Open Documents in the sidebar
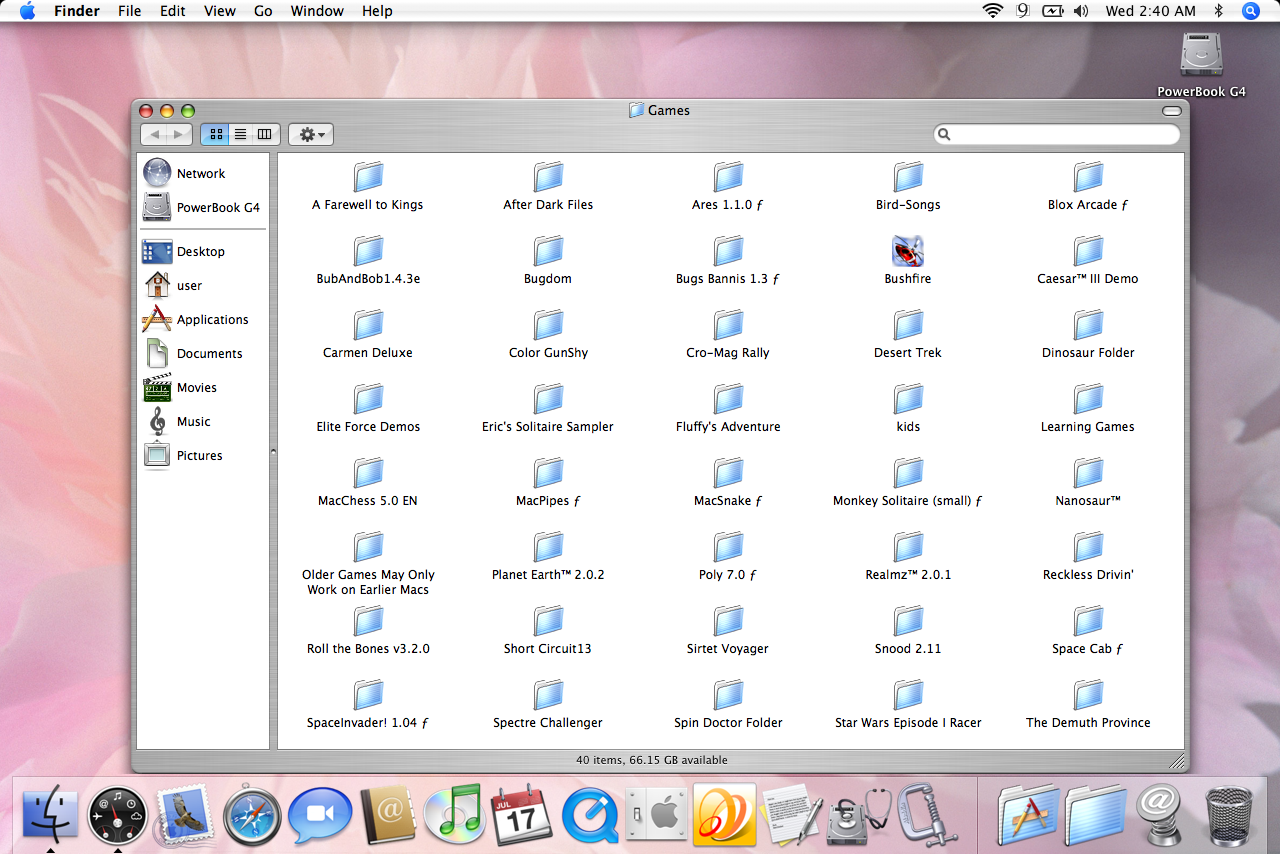 (203, 353)
